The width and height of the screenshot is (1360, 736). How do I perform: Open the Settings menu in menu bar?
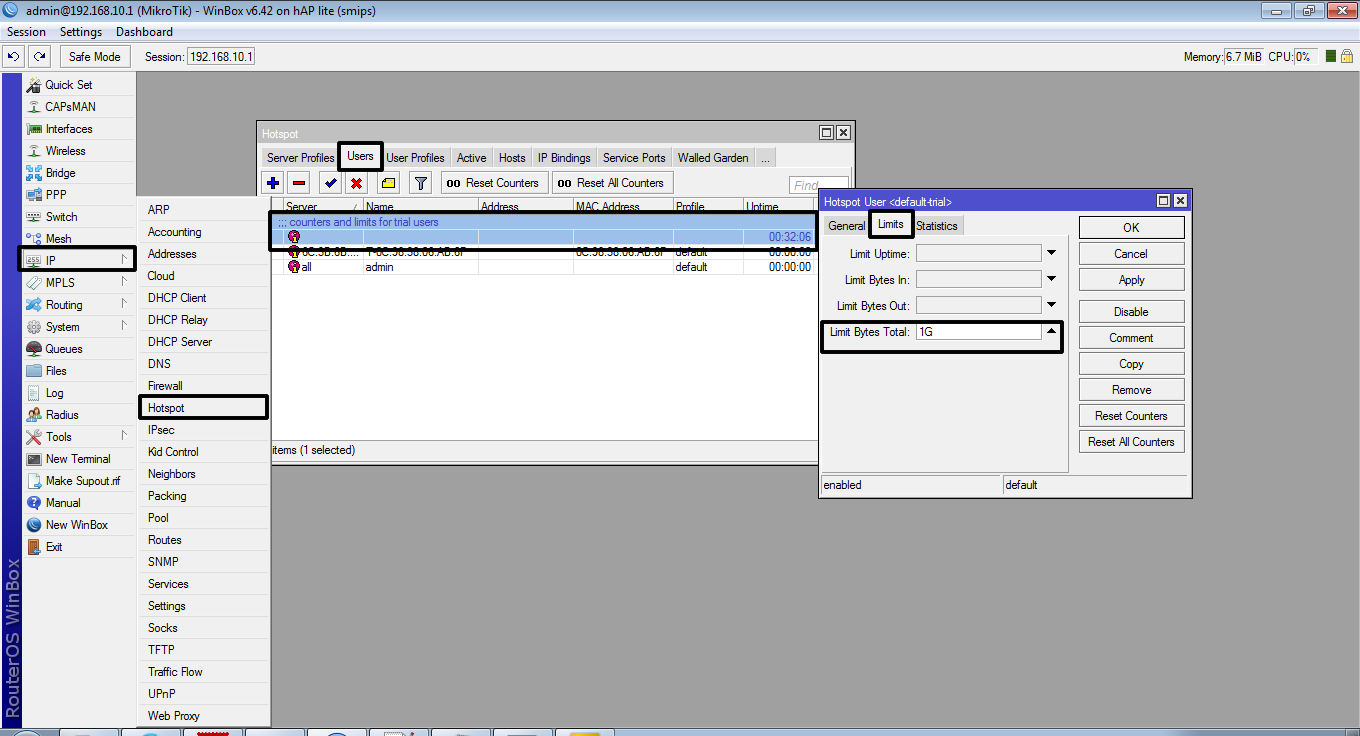point(81,32)
